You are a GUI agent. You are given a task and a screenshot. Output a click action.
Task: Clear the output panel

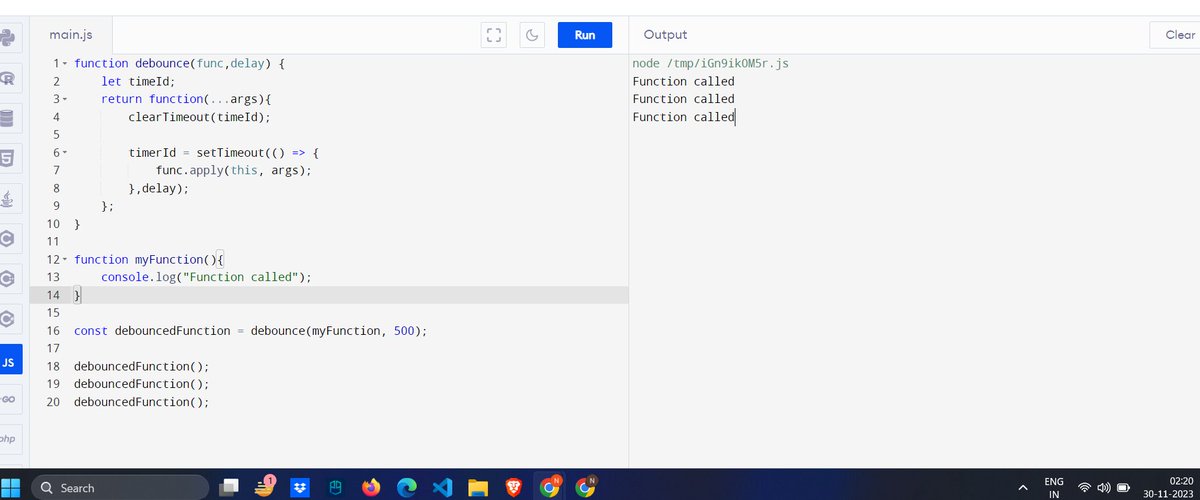pyautogui.click(x=1178, y=35)
